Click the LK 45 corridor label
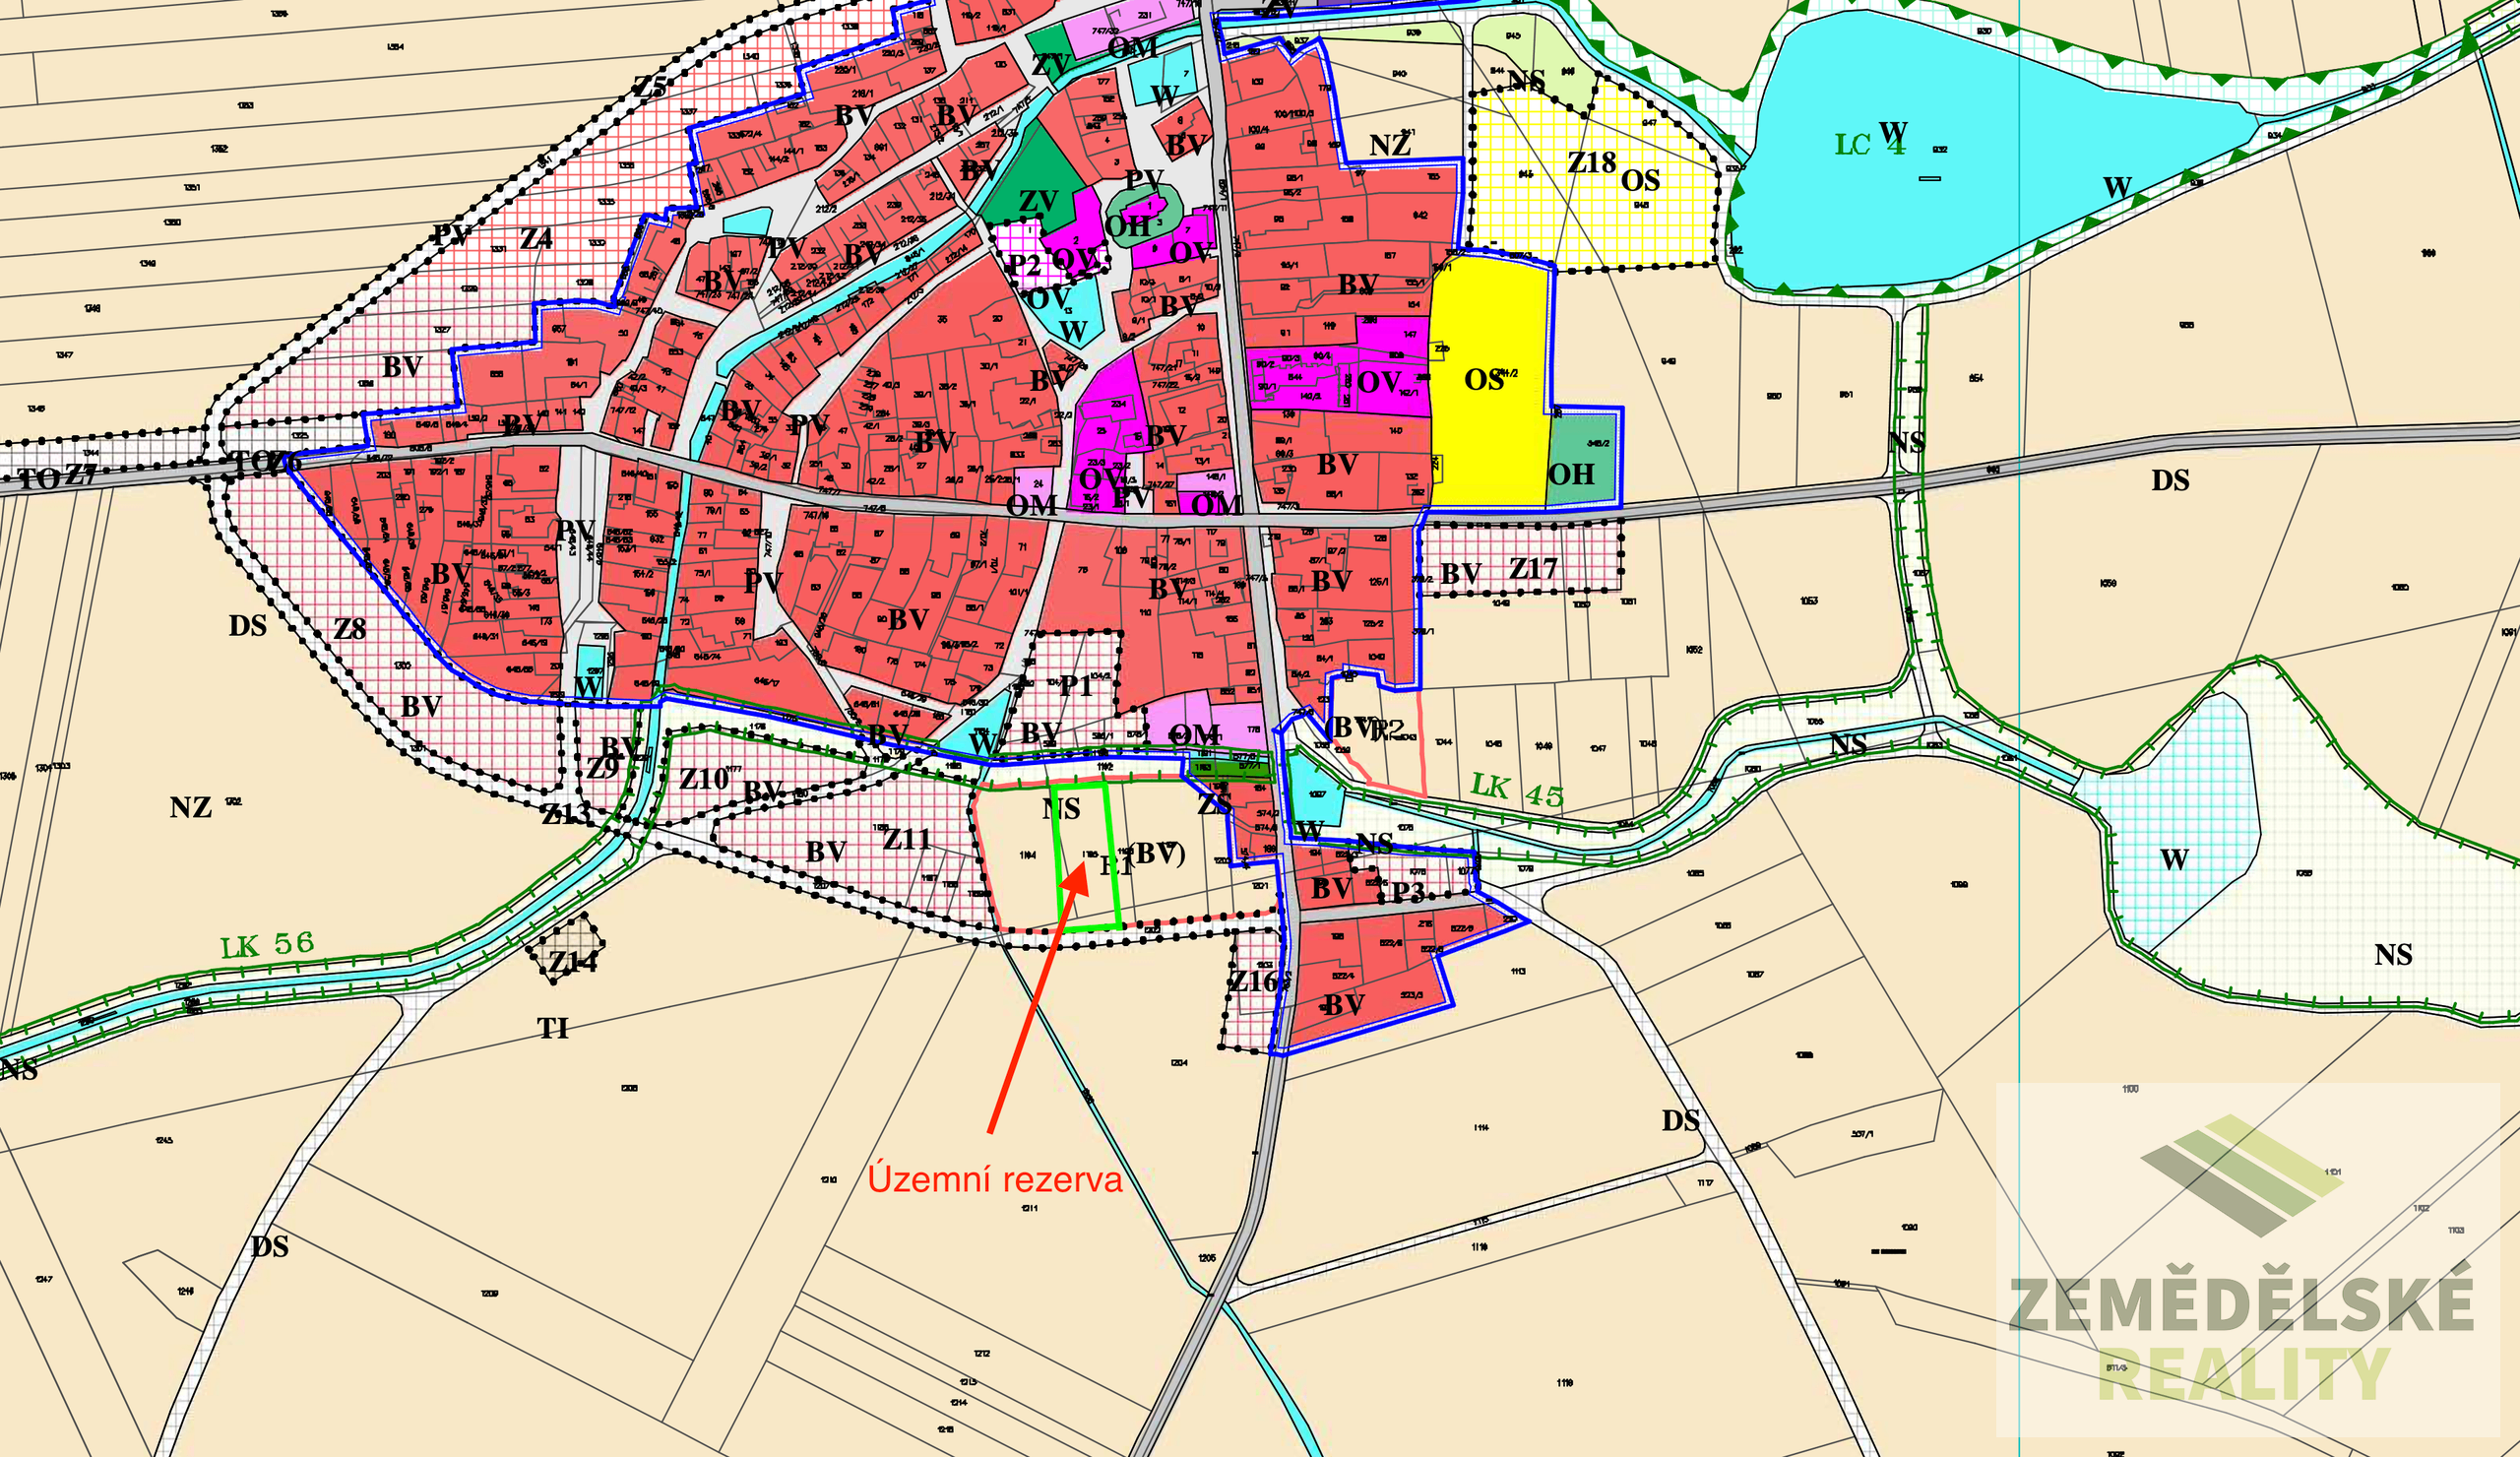The width and height of the screenshot is (2520, 1457). (1517, 790)
